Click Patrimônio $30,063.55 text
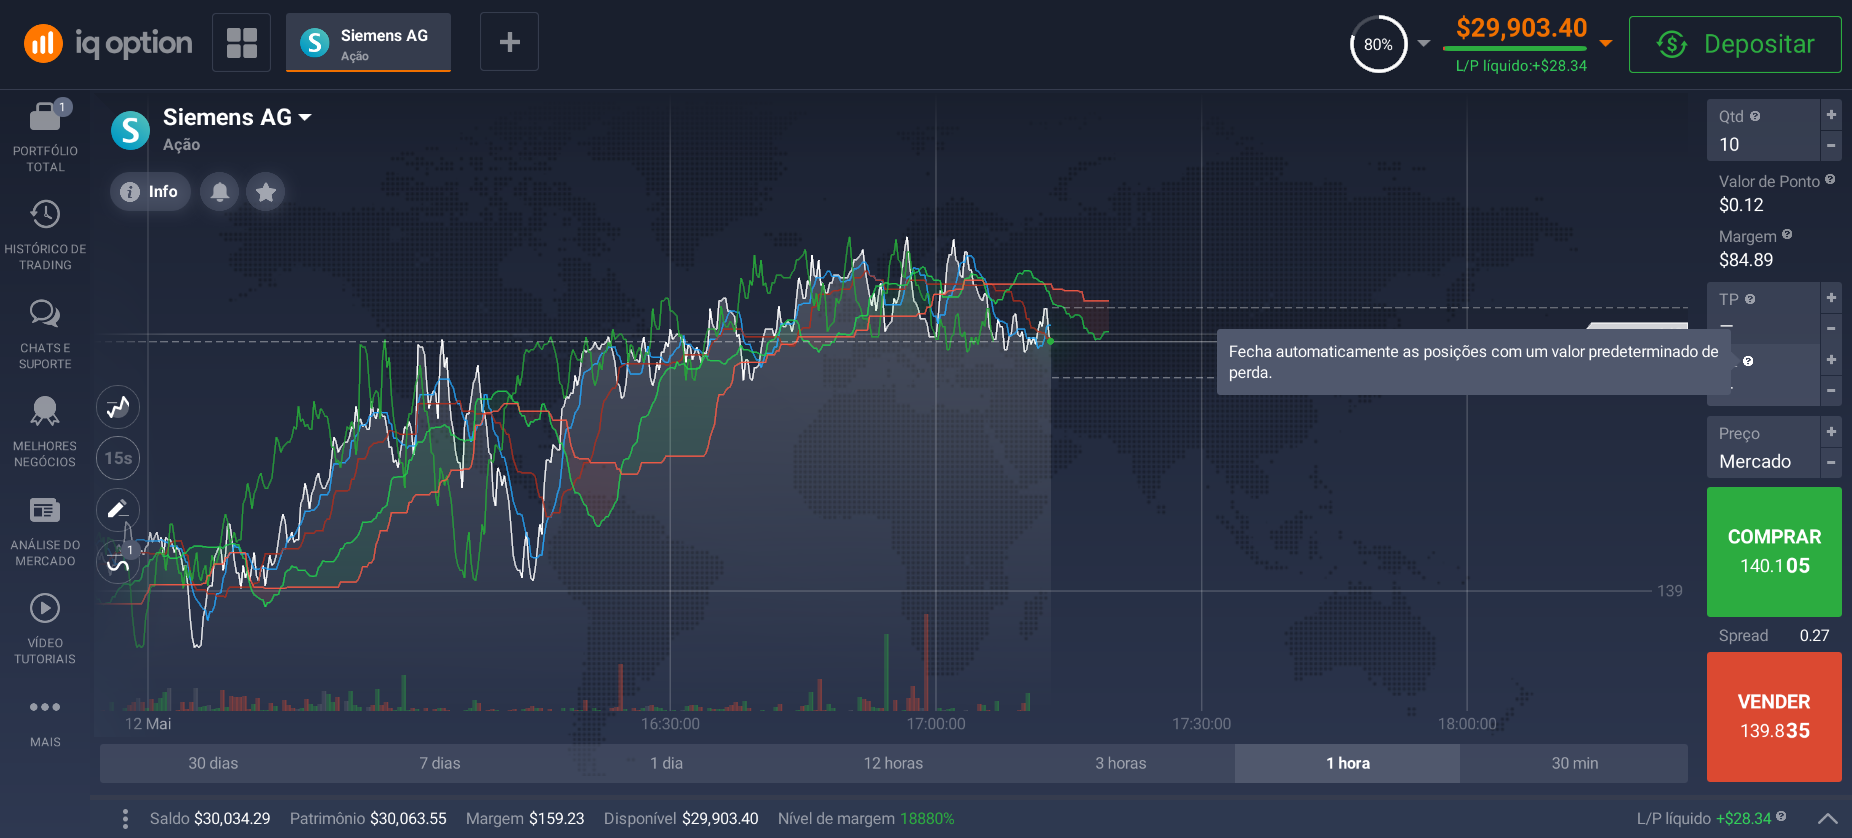This screenshot has height=838, width=1852. pyautogui.click(x=368, y=818)
